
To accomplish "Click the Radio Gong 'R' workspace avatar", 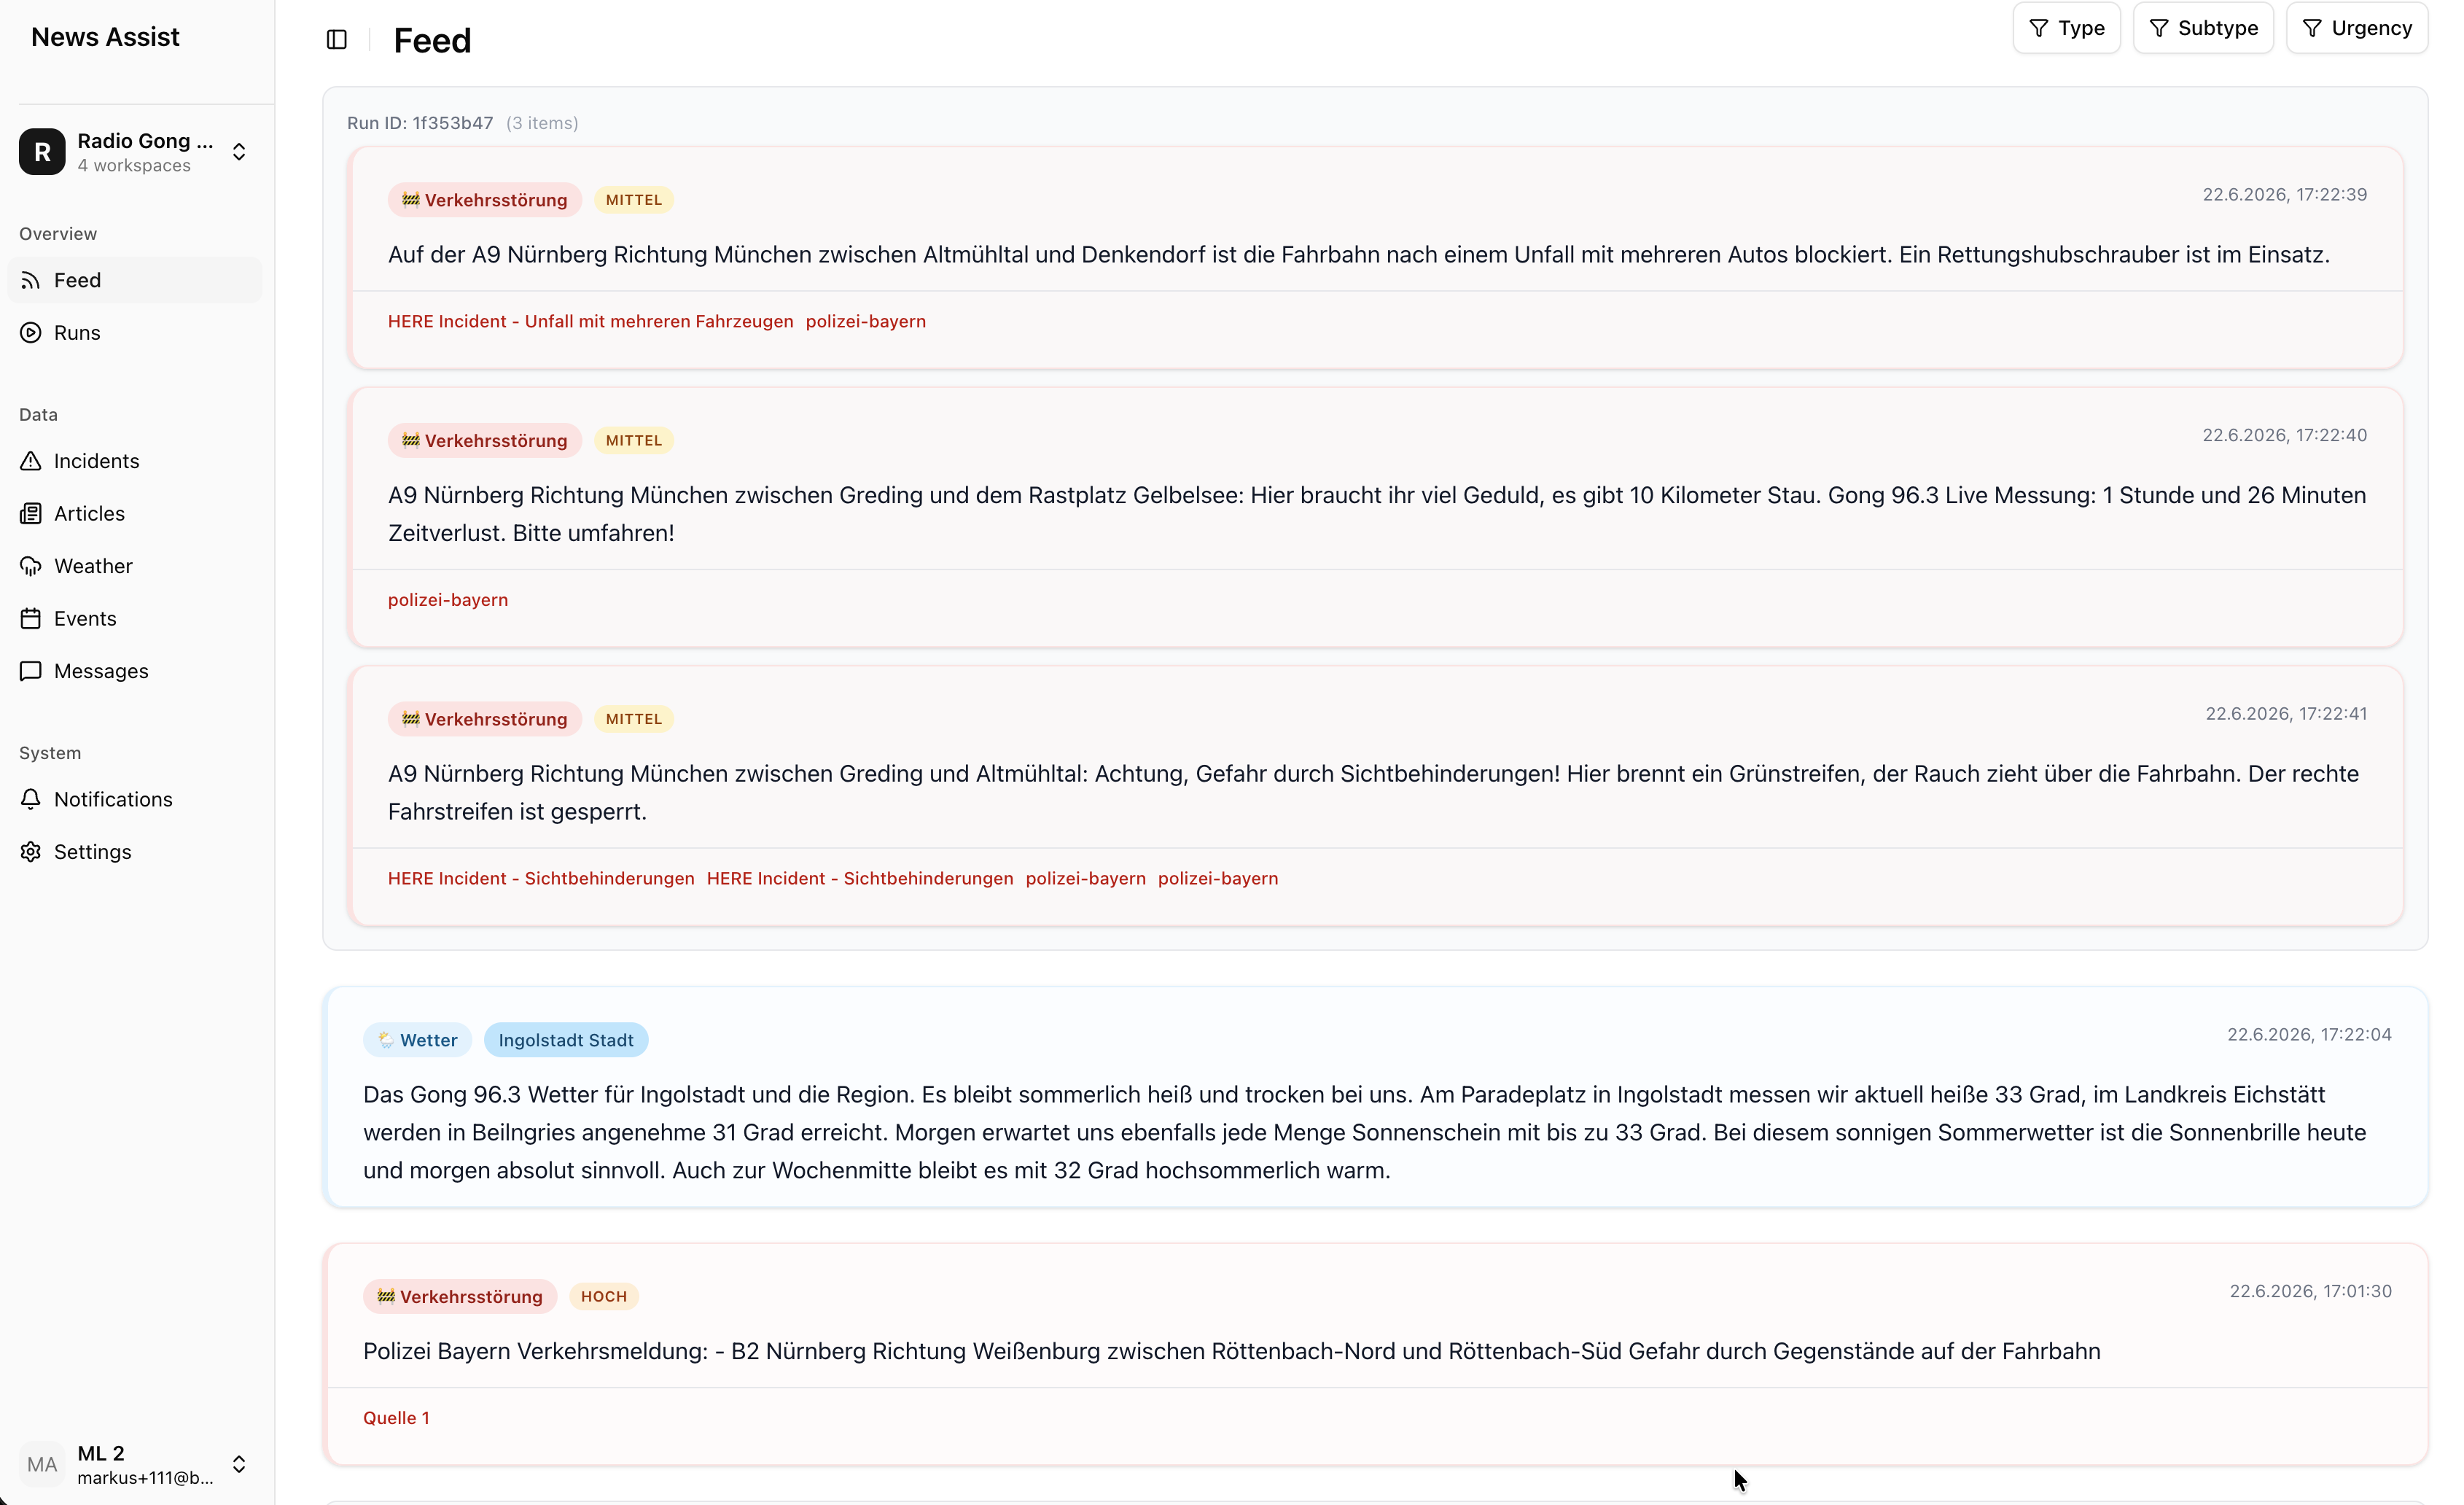I will (x=42, y=152).
